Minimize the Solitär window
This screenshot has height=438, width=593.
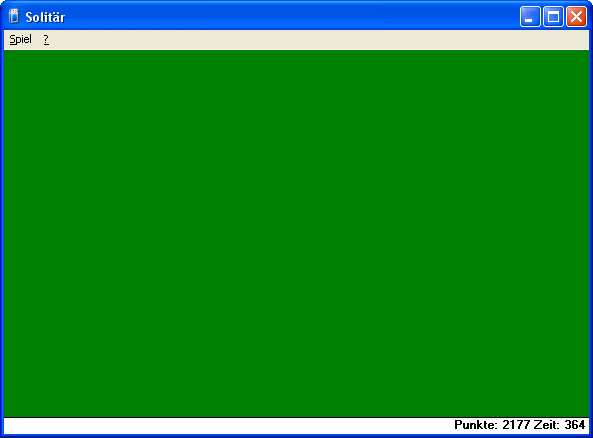pos(530,17)
